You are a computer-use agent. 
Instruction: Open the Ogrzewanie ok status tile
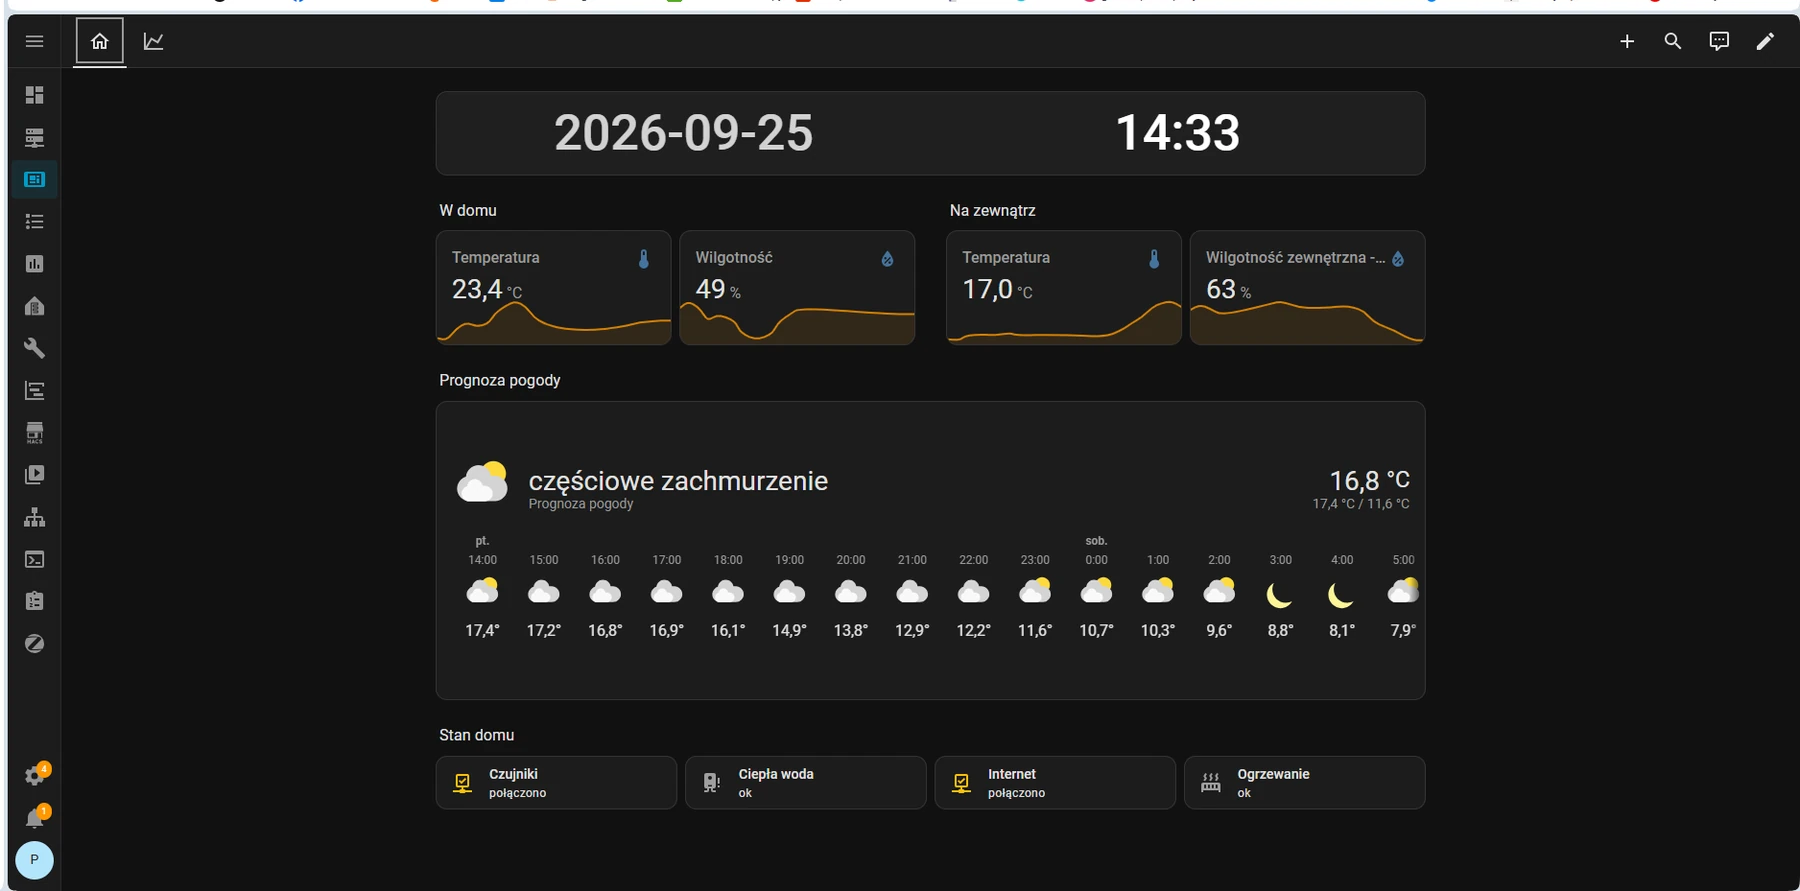(x=1304, y=782)
